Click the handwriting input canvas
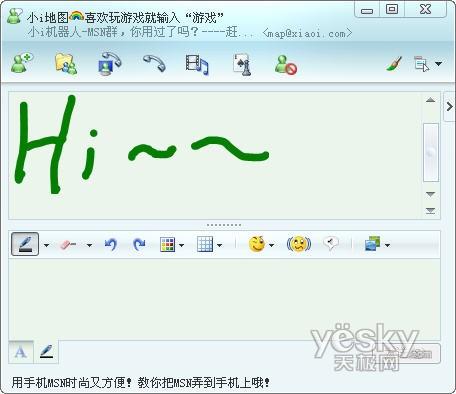Viewport: 456px width, 394px height. click(224, 299)
